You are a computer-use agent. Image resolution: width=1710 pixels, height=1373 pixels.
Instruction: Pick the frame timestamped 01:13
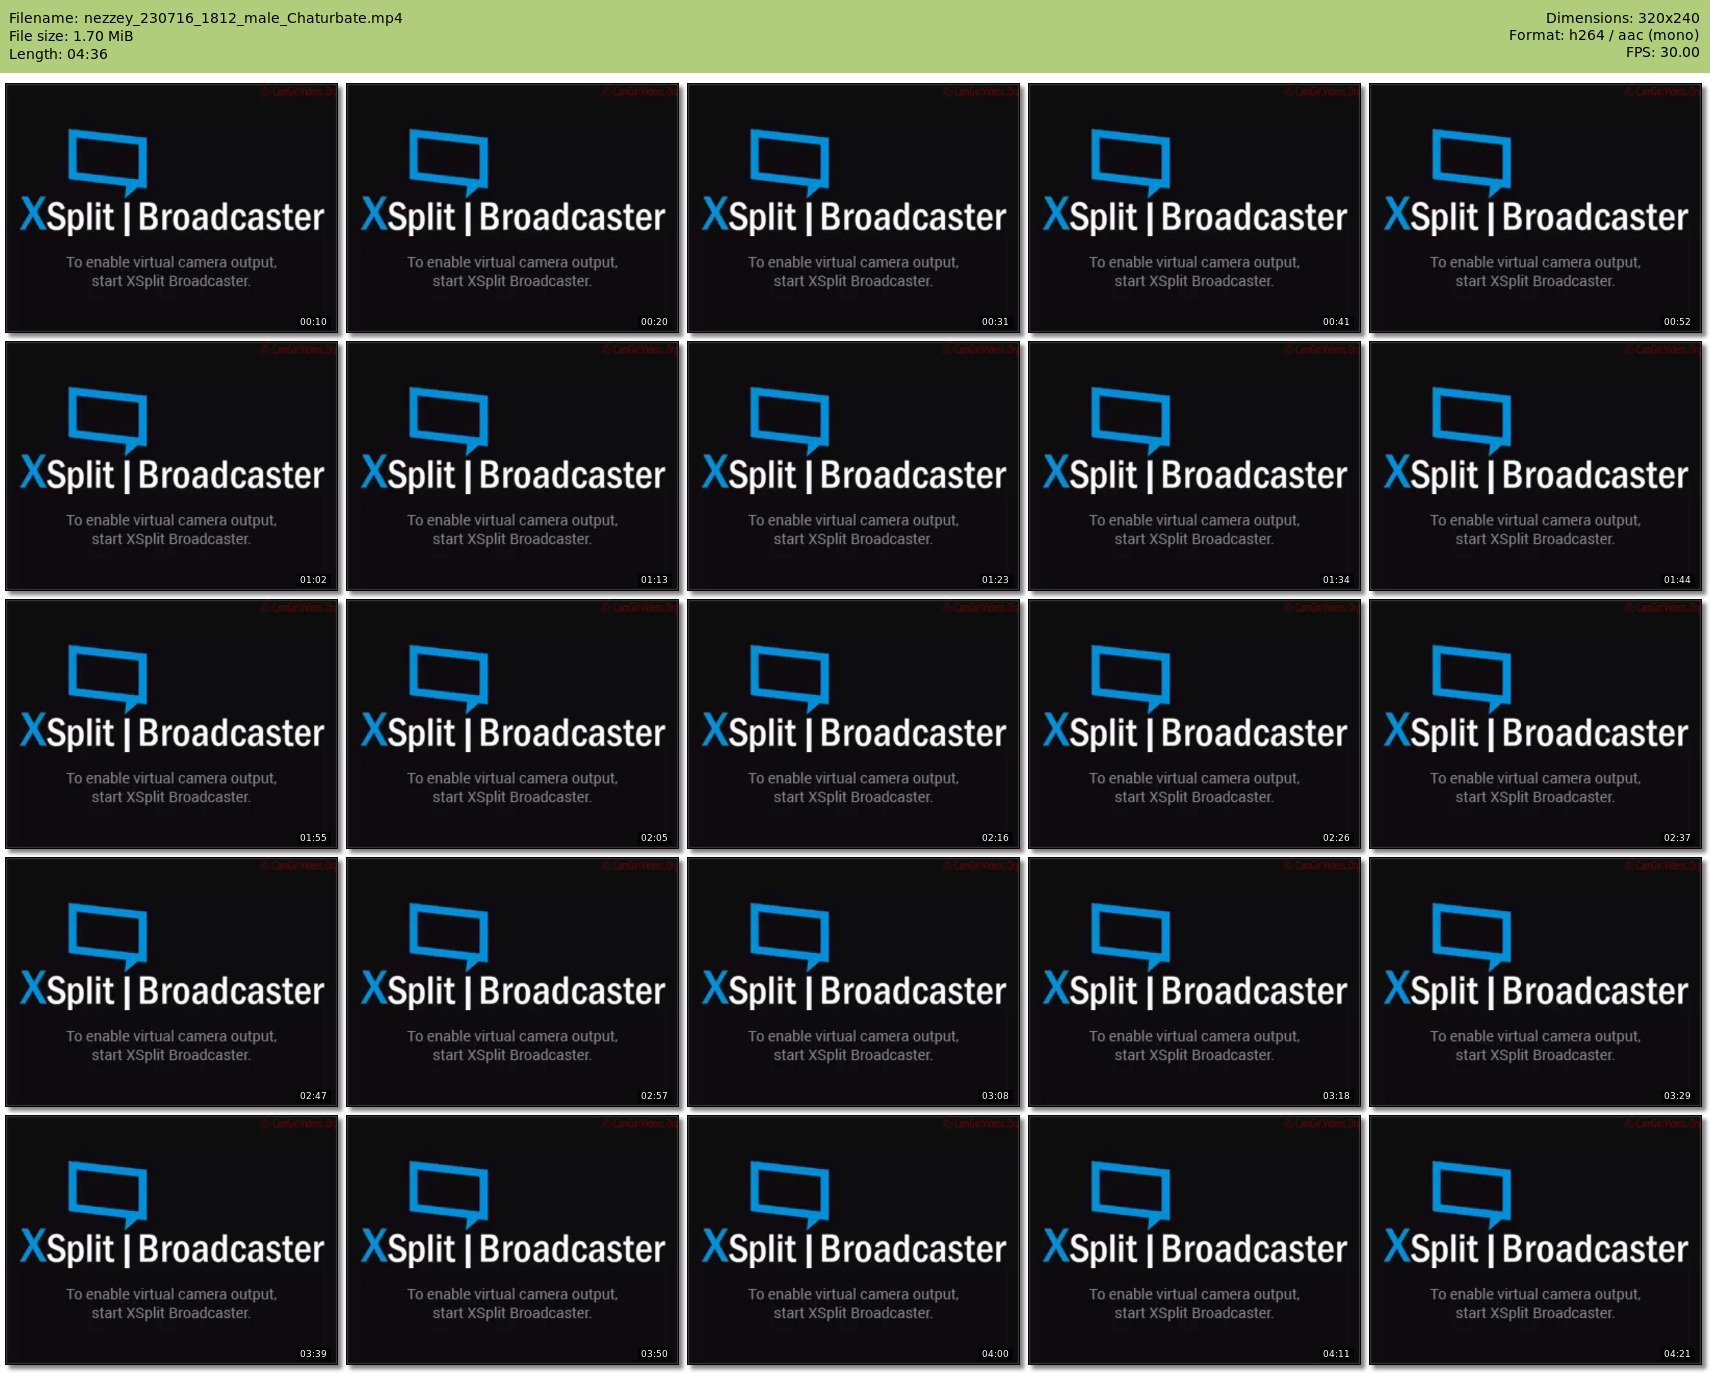(x=513, y=466)
